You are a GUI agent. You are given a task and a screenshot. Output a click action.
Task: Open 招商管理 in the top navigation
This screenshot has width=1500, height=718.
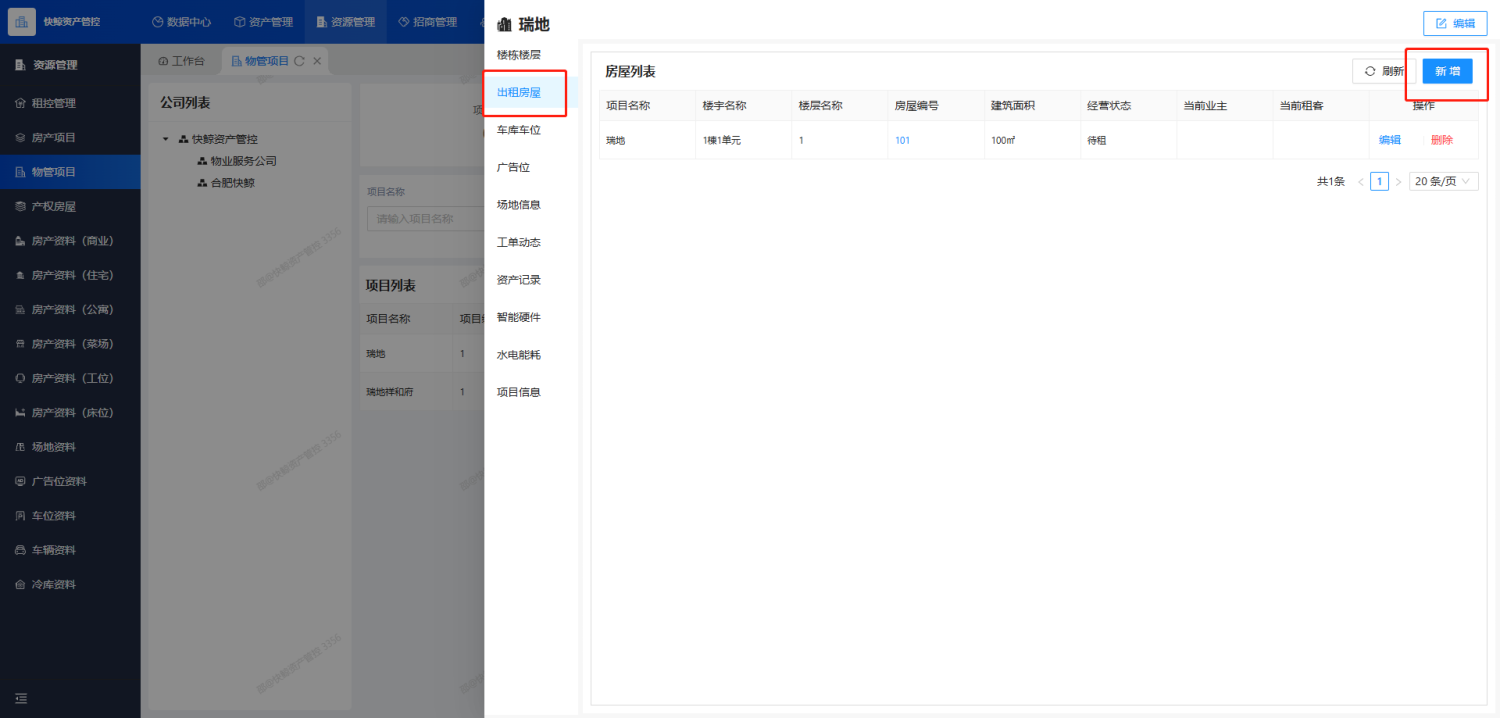tap(427, 22)
